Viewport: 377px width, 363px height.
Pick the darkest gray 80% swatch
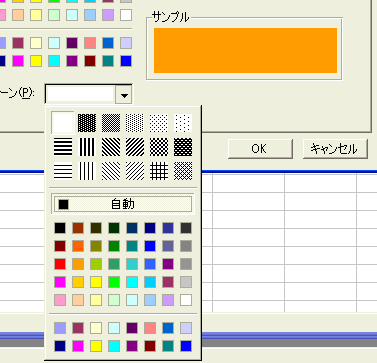186,228
